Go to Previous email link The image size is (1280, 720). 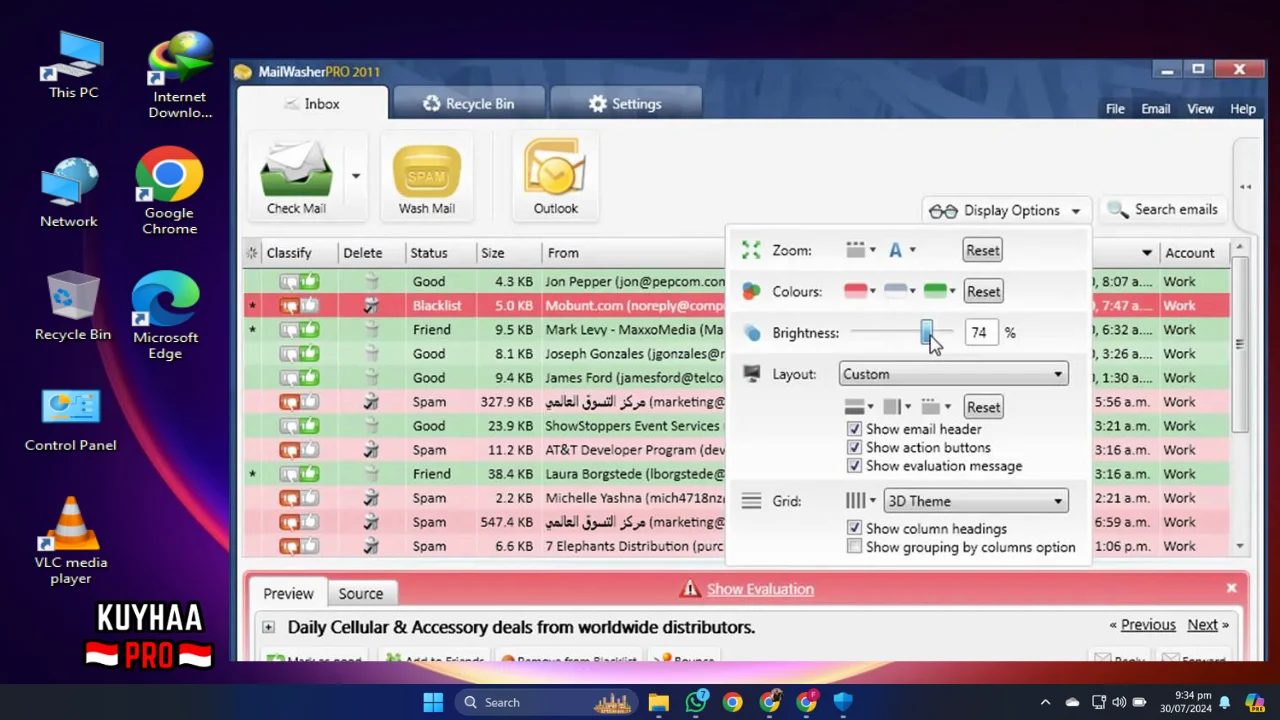(x=1148, y=625)
